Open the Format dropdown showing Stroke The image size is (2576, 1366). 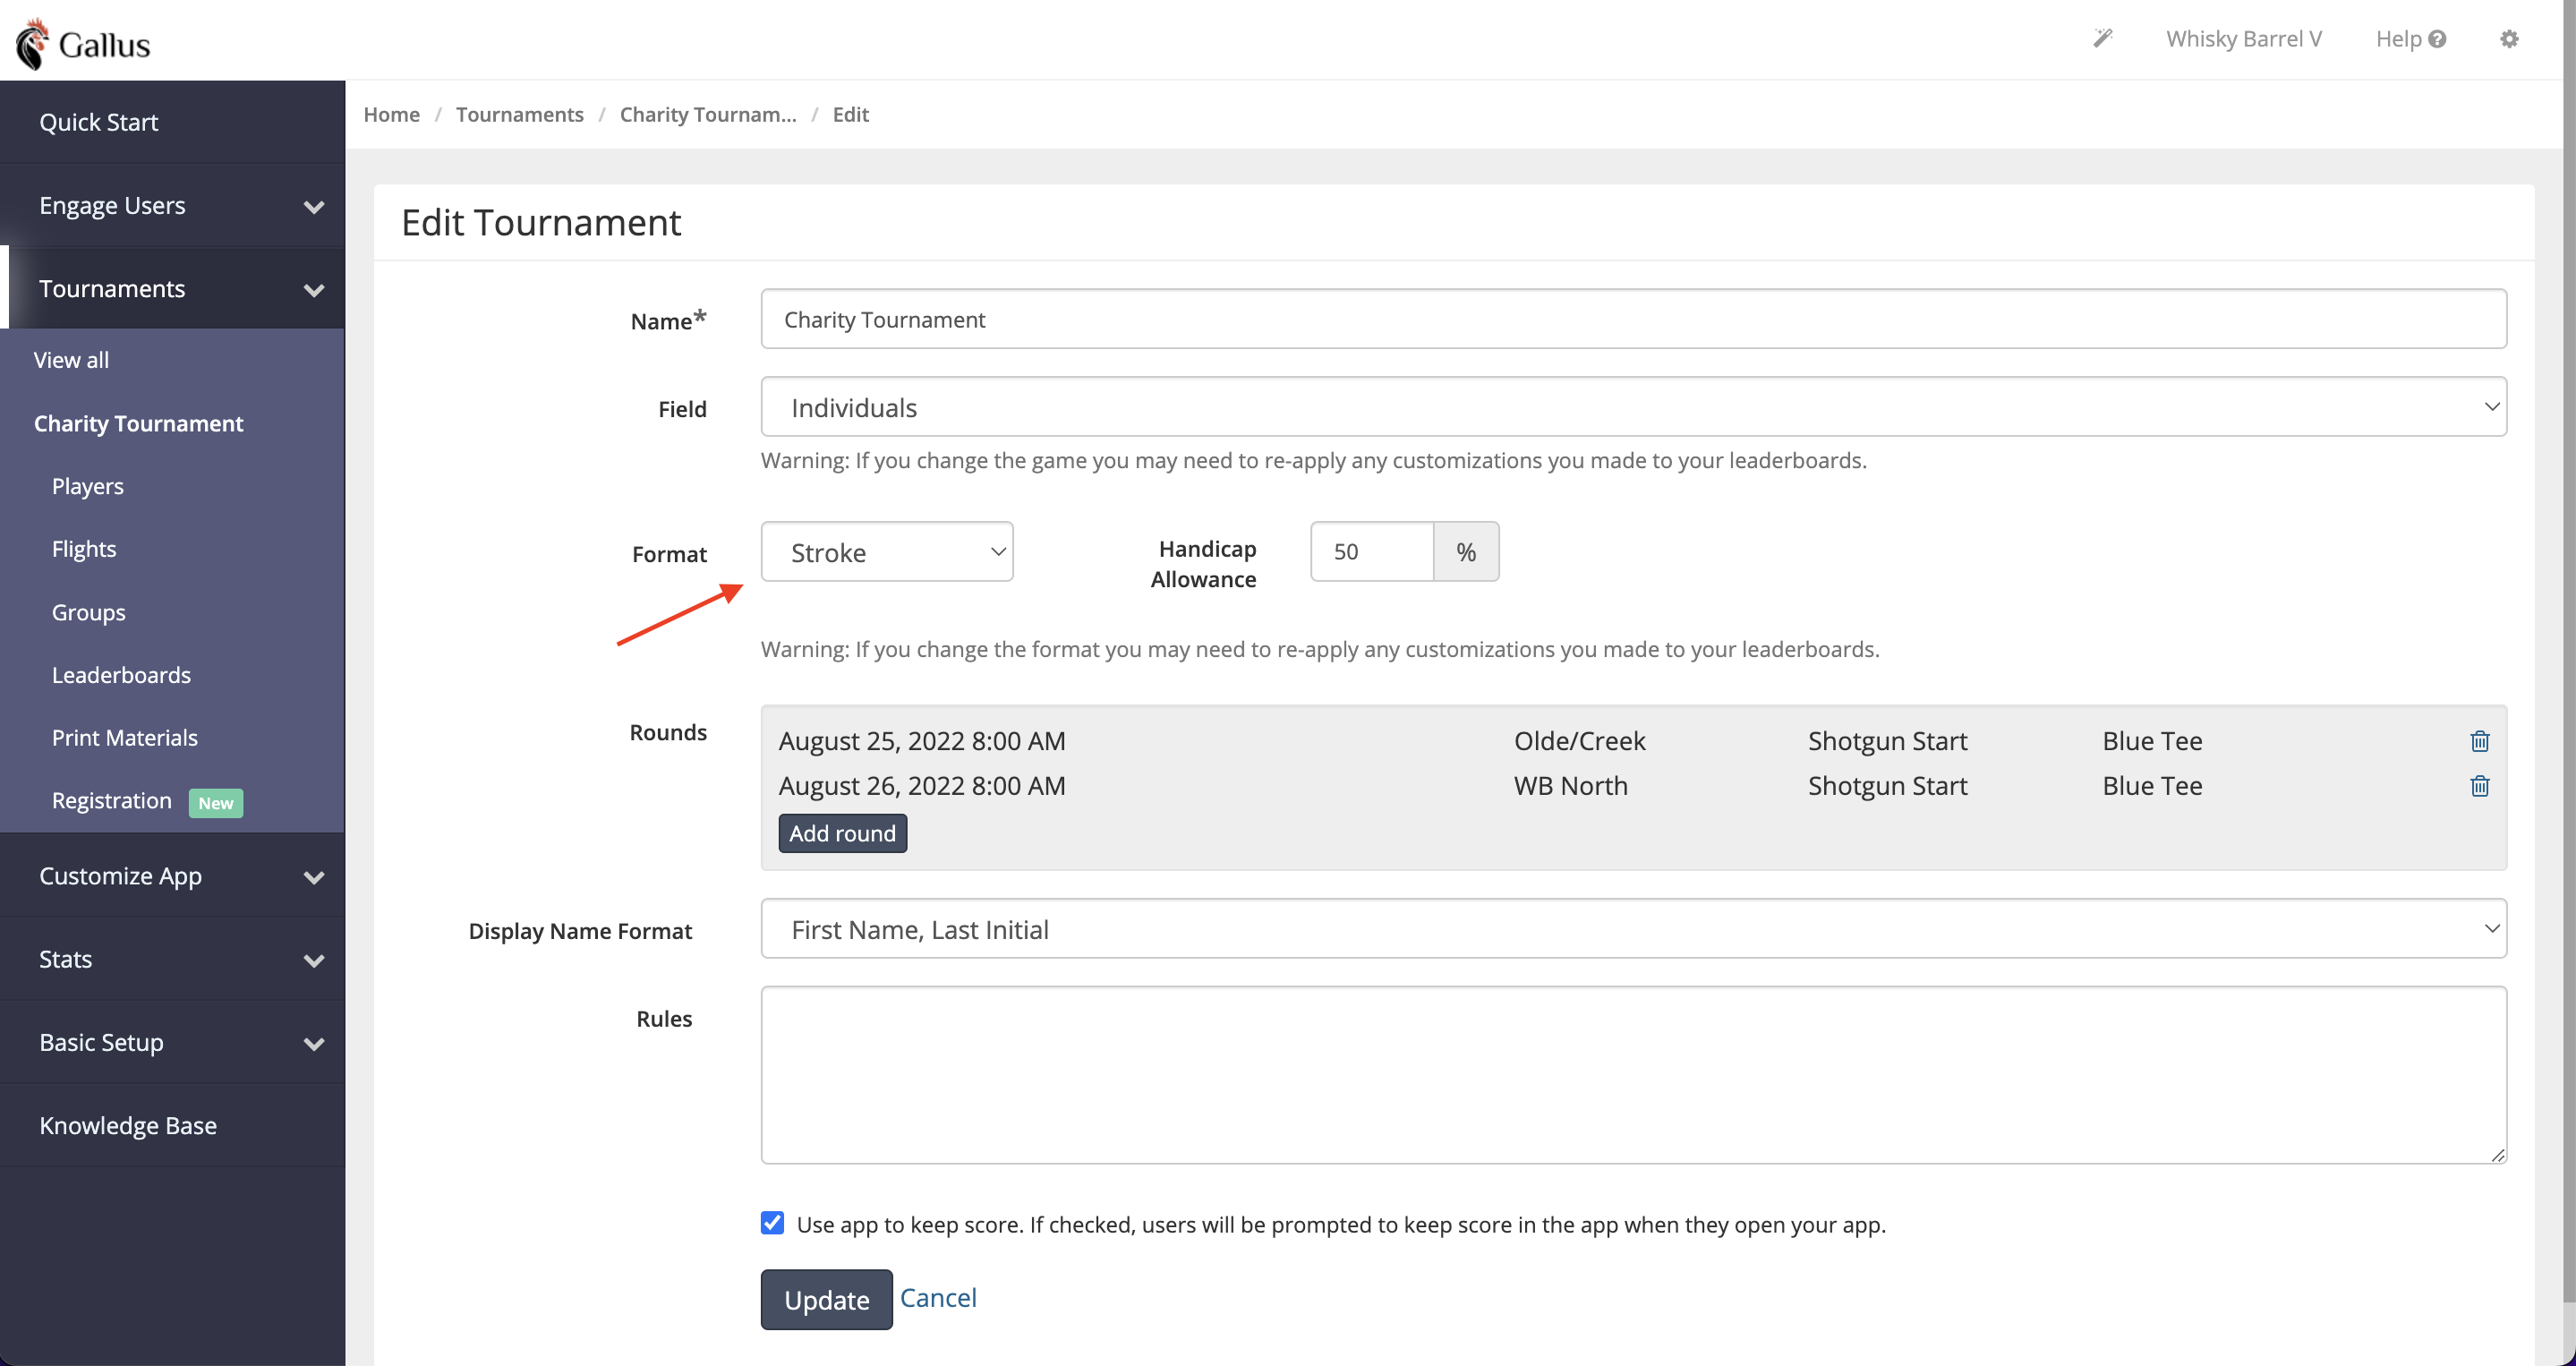pyautogui.click(x=887, y=552)
